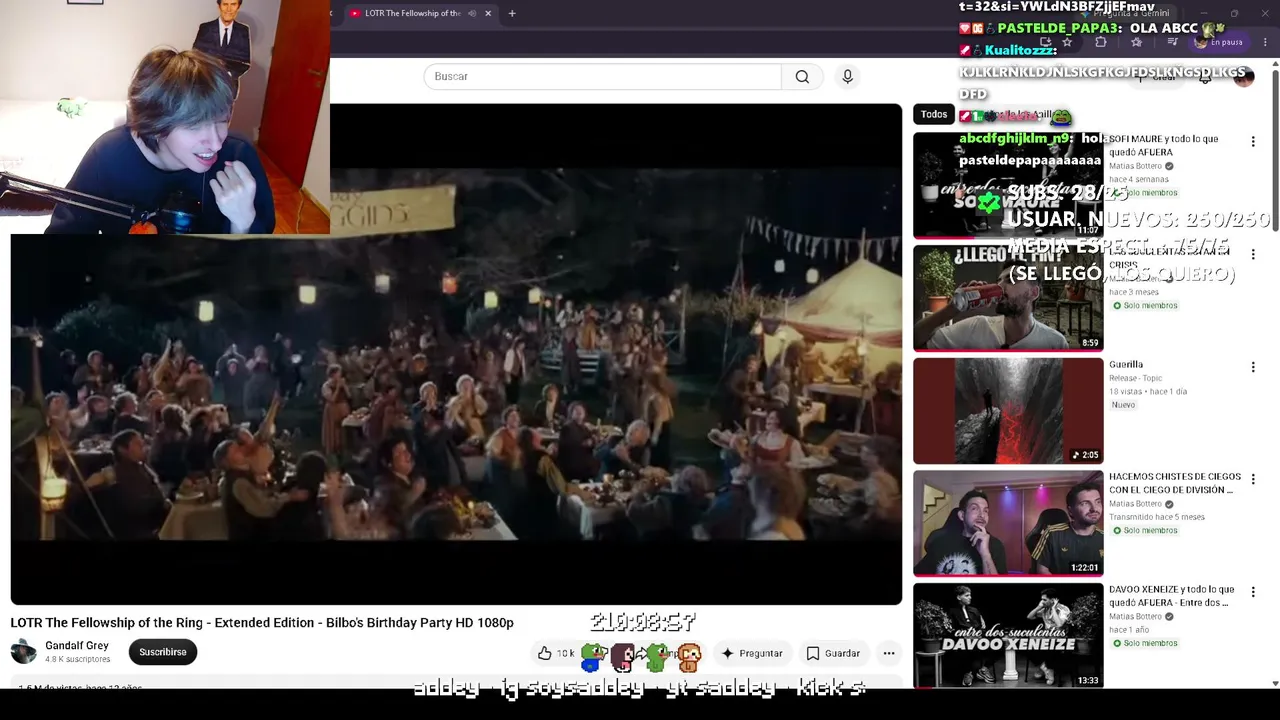1280x720 pixels.
Task: Open the Chrome extensions puzzle icon
Action: [x=1101, y=42]
